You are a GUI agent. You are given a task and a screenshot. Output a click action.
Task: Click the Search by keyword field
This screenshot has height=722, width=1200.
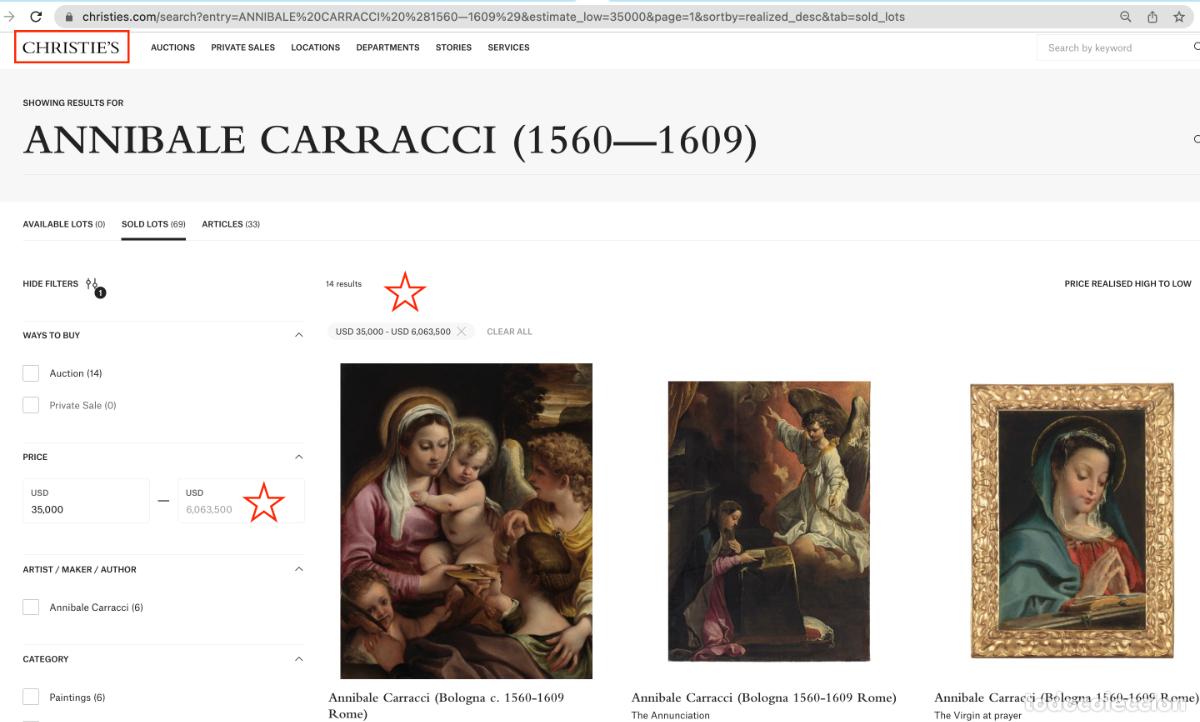pyautogui.click(x=1116, y=47)
